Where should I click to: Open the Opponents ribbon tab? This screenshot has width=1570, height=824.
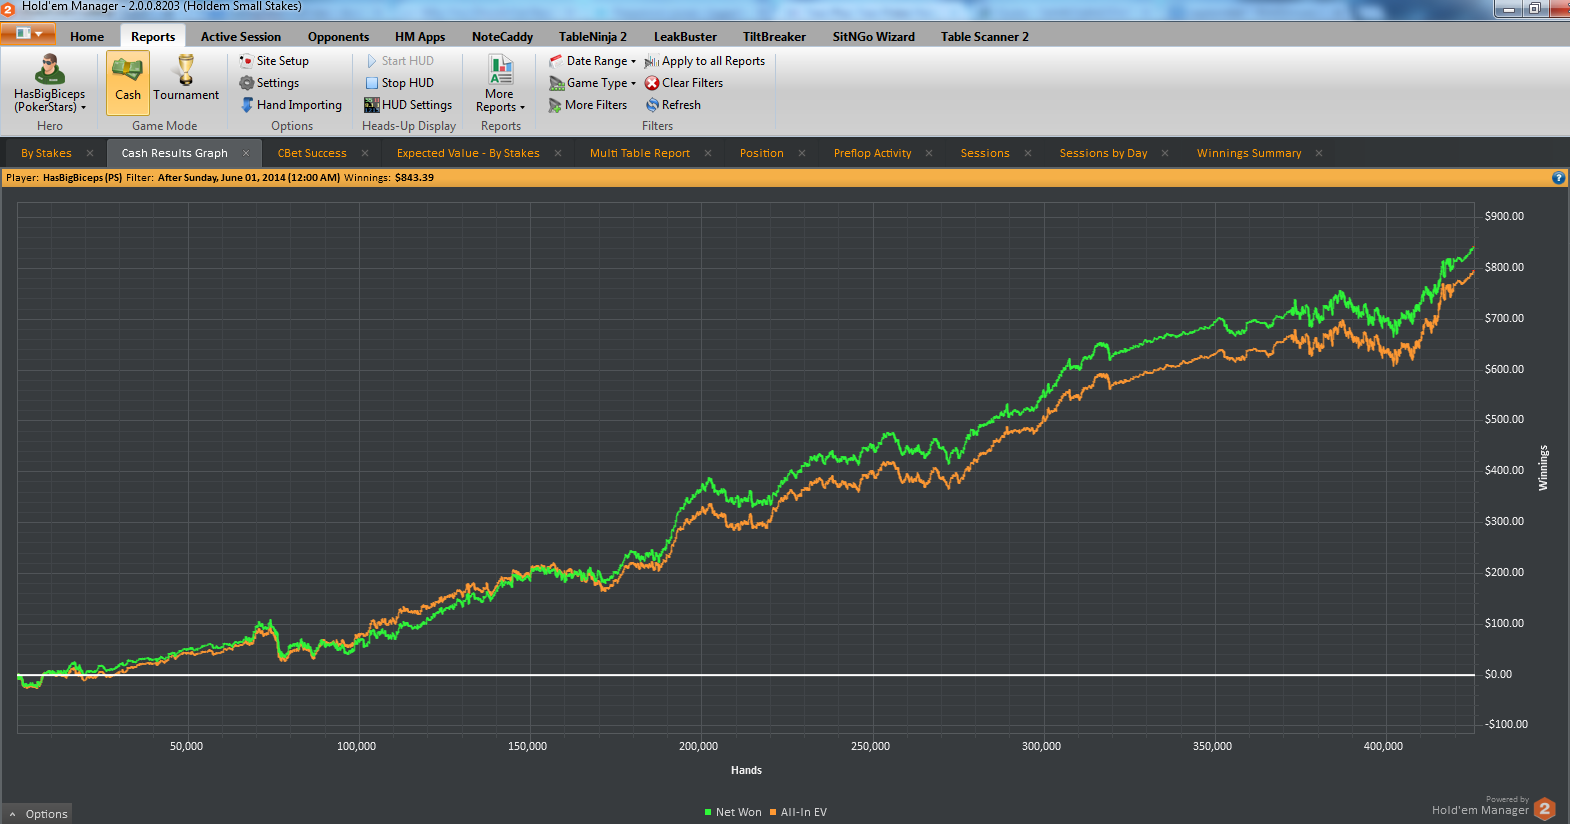coord(338,37)
